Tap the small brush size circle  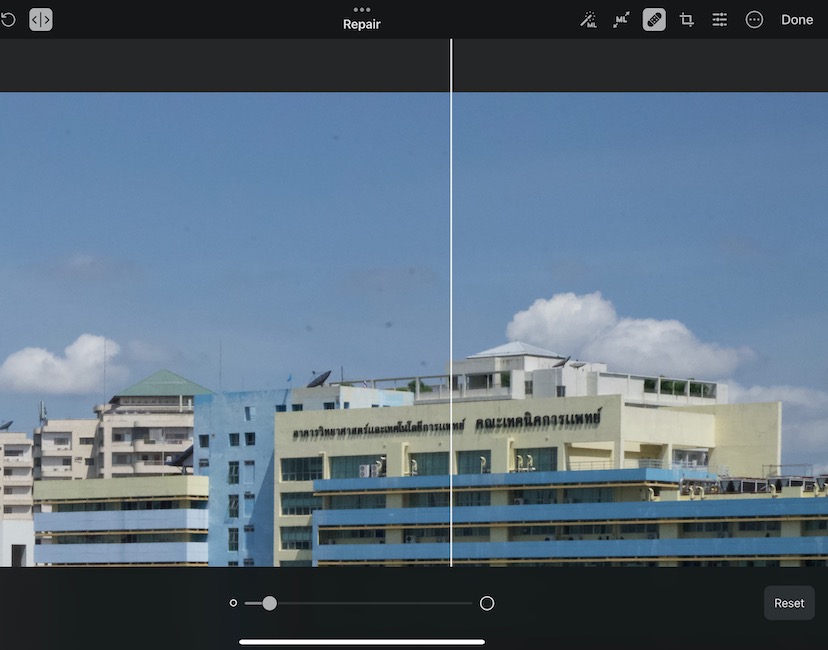233,603
